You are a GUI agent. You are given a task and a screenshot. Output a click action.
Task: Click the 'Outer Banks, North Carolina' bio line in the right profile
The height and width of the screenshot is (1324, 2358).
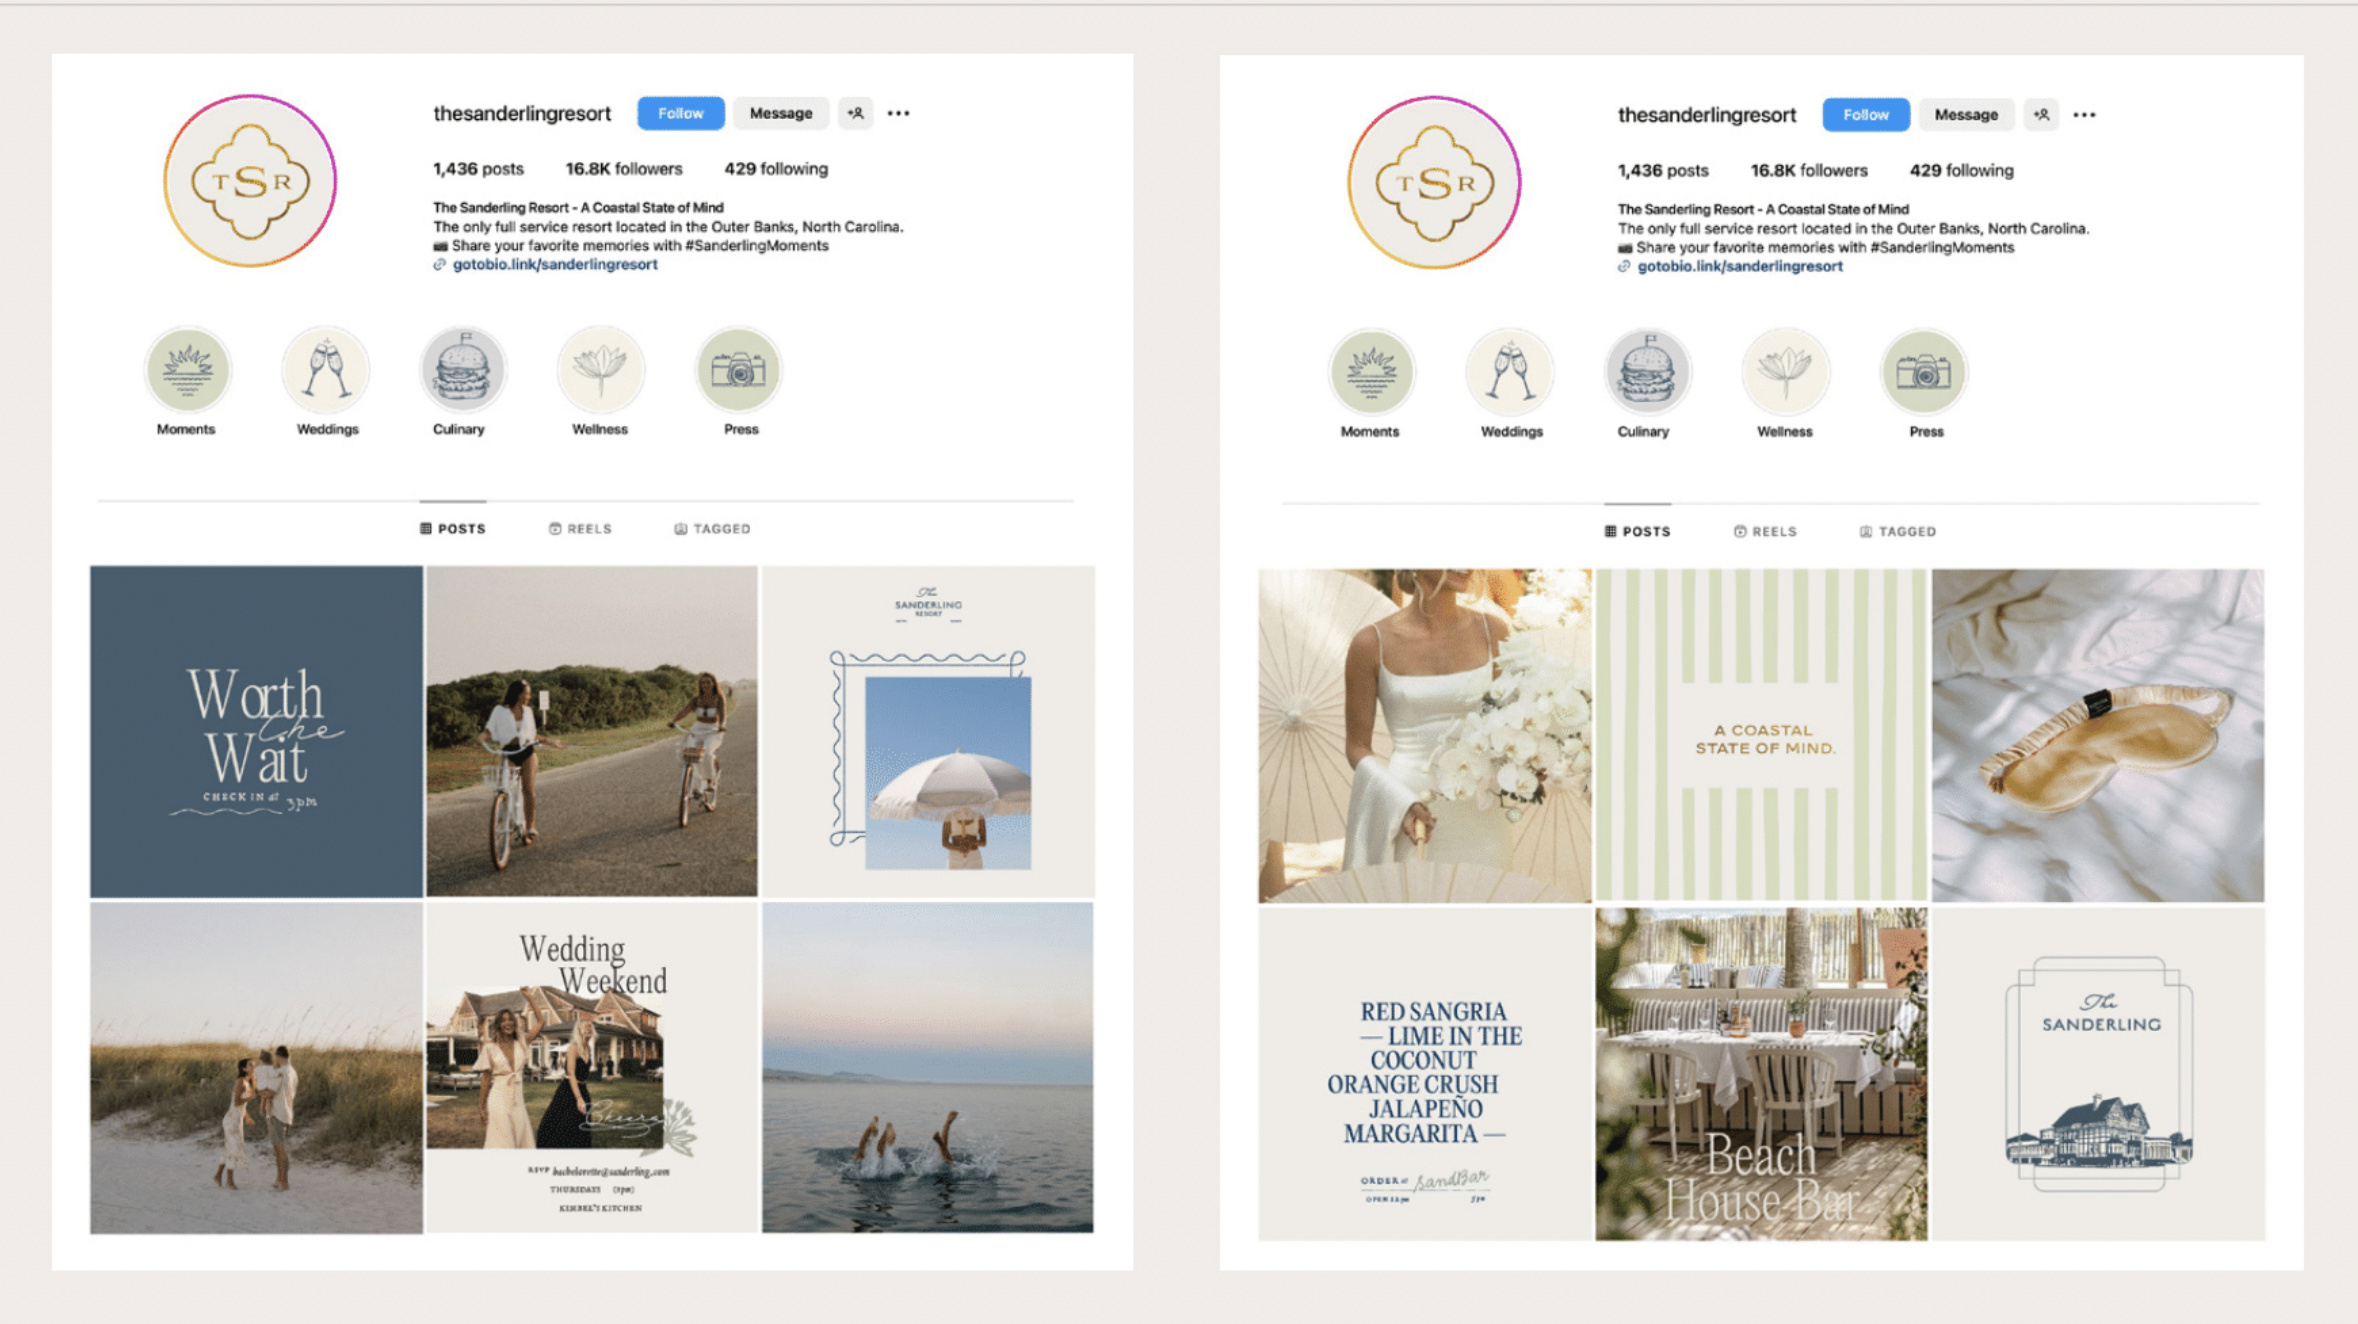tap(1853, 229)
